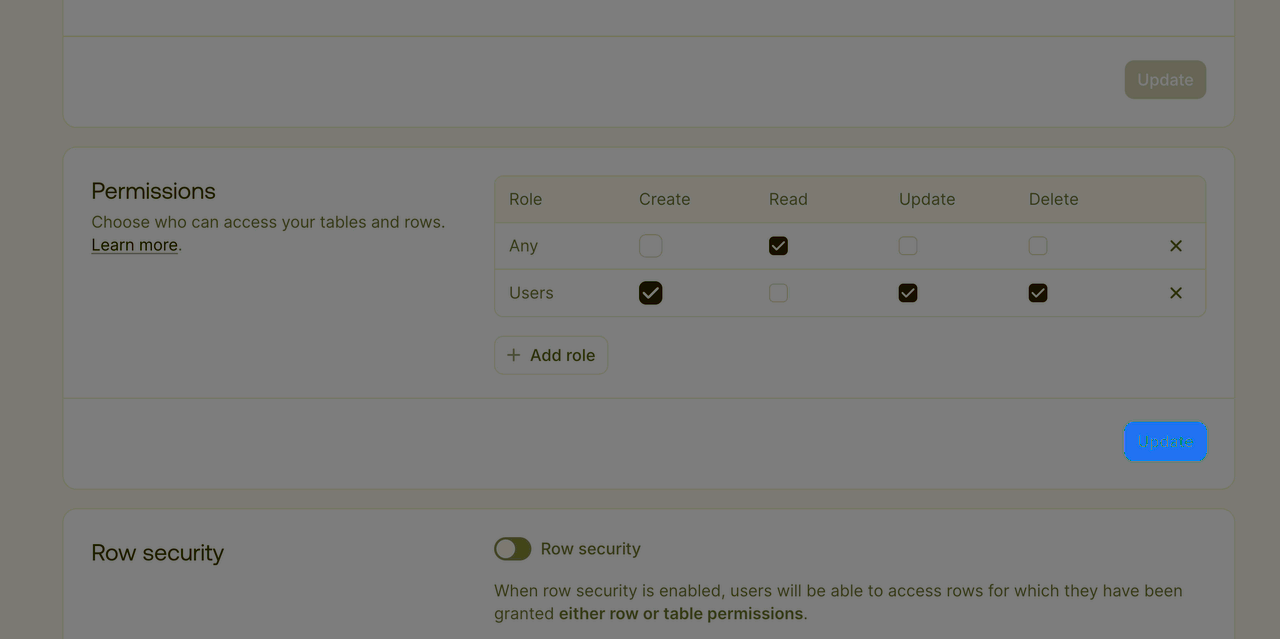Uncheck Read permission for the Any role

click(x=778, y=245)
